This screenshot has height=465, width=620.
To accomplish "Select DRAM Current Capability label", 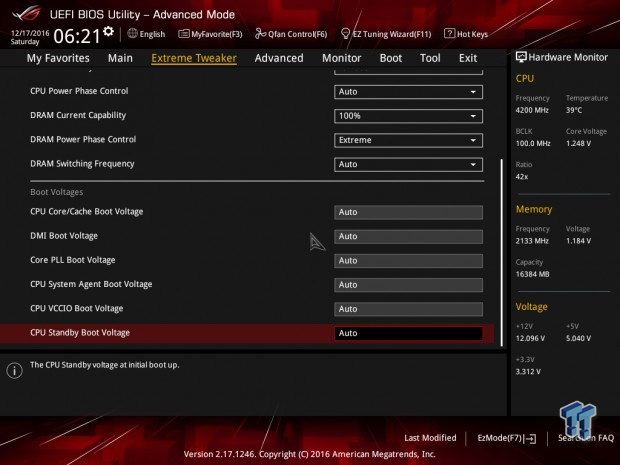I will click(78, 115).
